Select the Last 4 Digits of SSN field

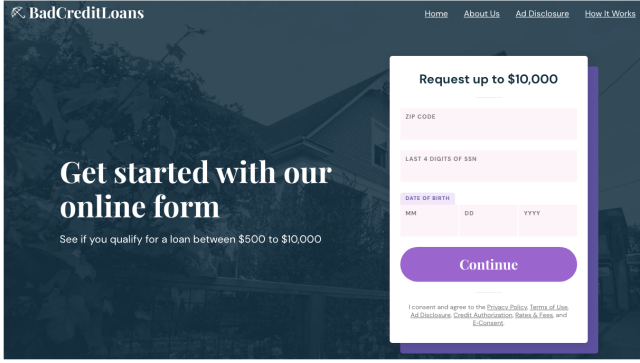(489, 166)
